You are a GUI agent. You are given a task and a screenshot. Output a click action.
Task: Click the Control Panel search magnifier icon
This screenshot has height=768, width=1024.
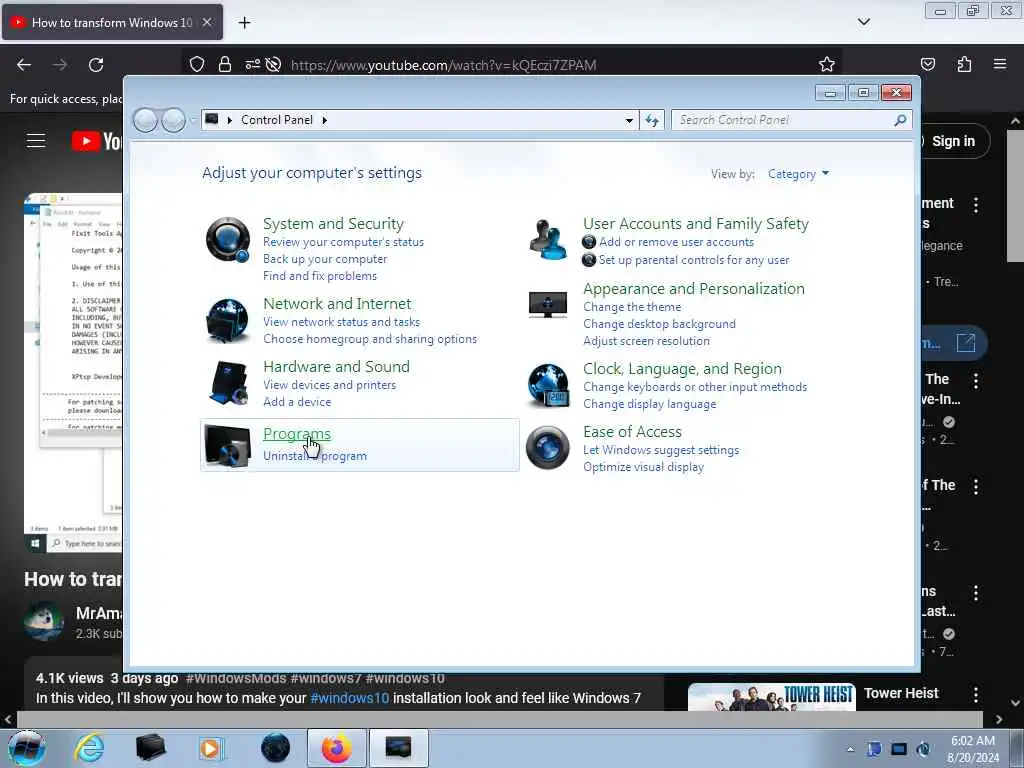tap(900, 120)
